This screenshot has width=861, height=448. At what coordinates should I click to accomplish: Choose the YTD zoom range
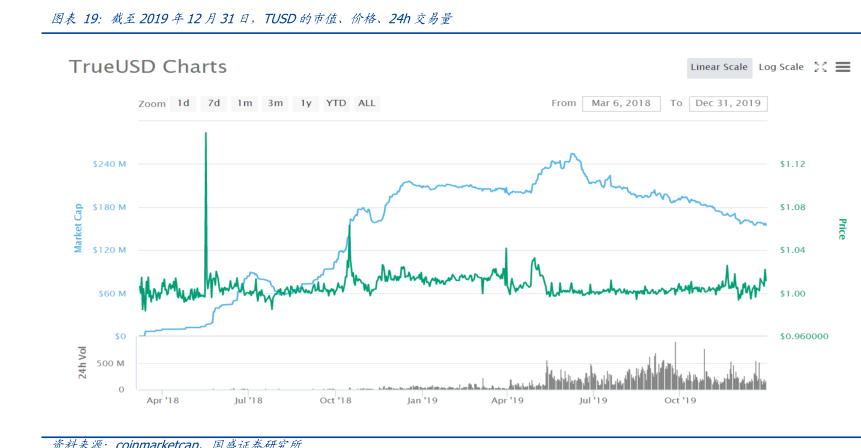point(336,103)
